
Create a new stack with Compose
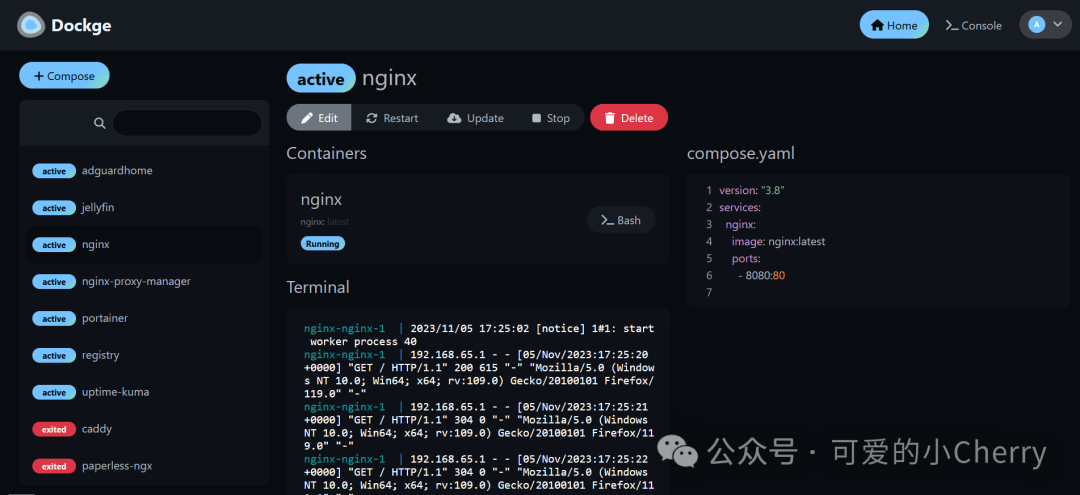[x=64, y=76]
